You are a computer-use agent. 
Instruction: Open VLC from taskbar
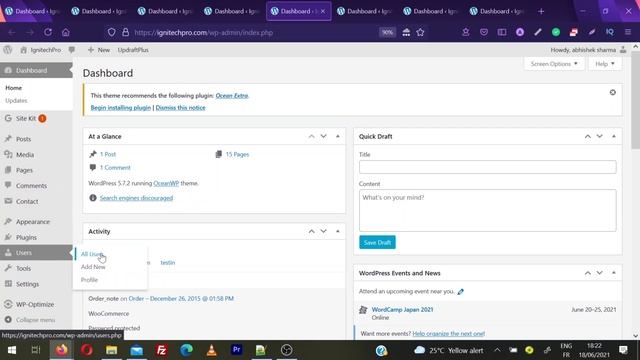211,350
